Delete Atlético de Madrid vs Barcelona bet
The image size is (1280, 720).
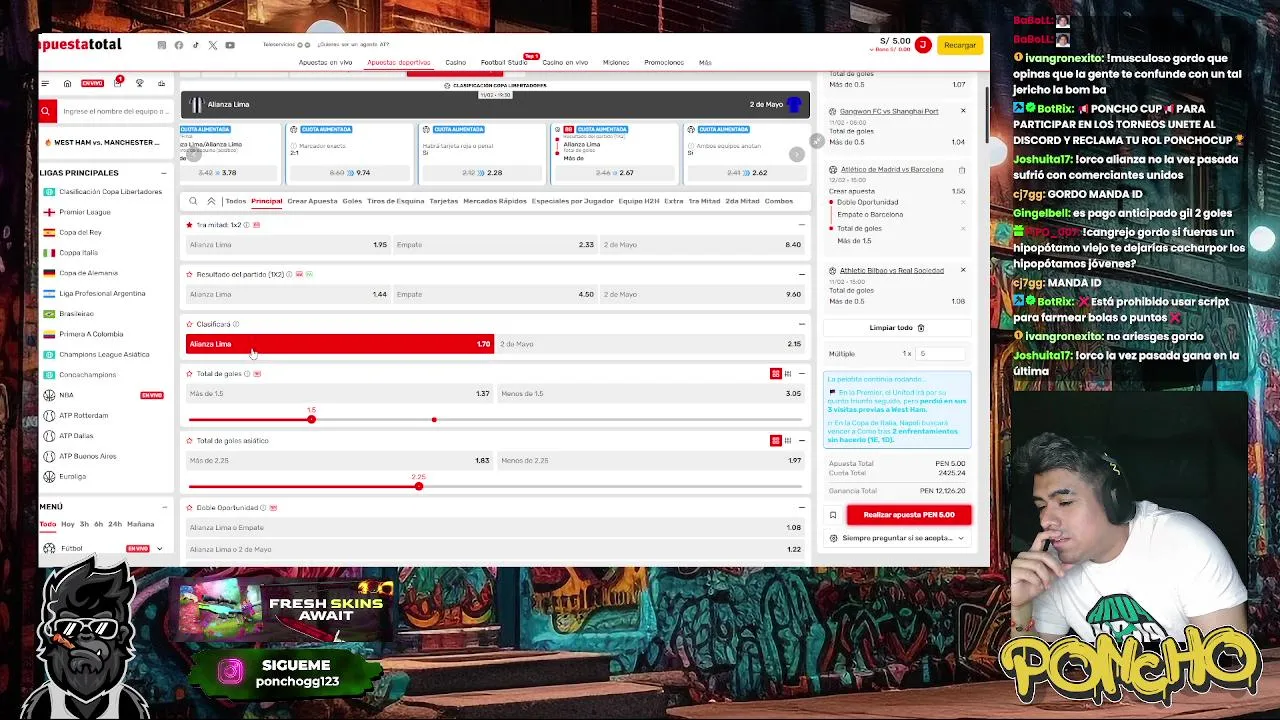click(962, 170)
